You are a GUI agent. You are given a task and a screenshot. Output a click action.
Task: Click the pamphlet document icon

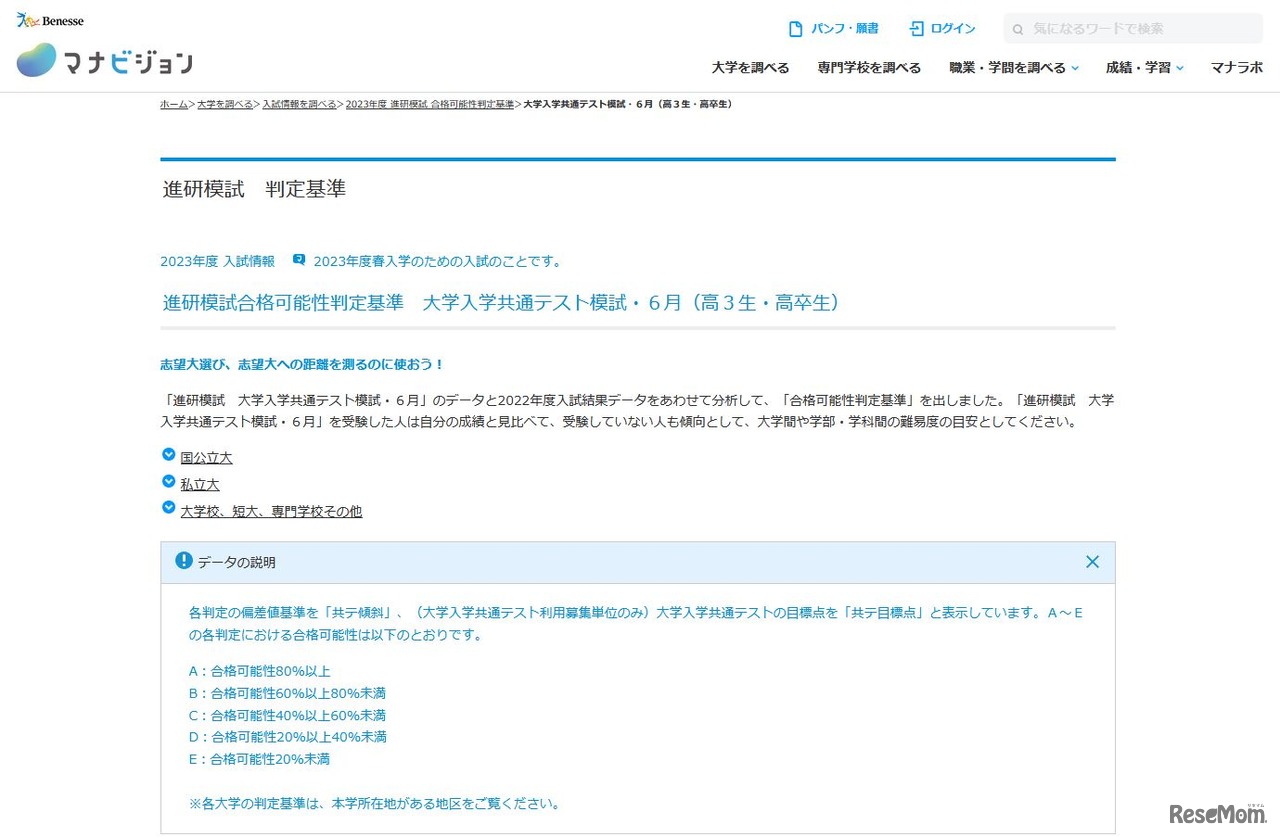click(796, 29)
